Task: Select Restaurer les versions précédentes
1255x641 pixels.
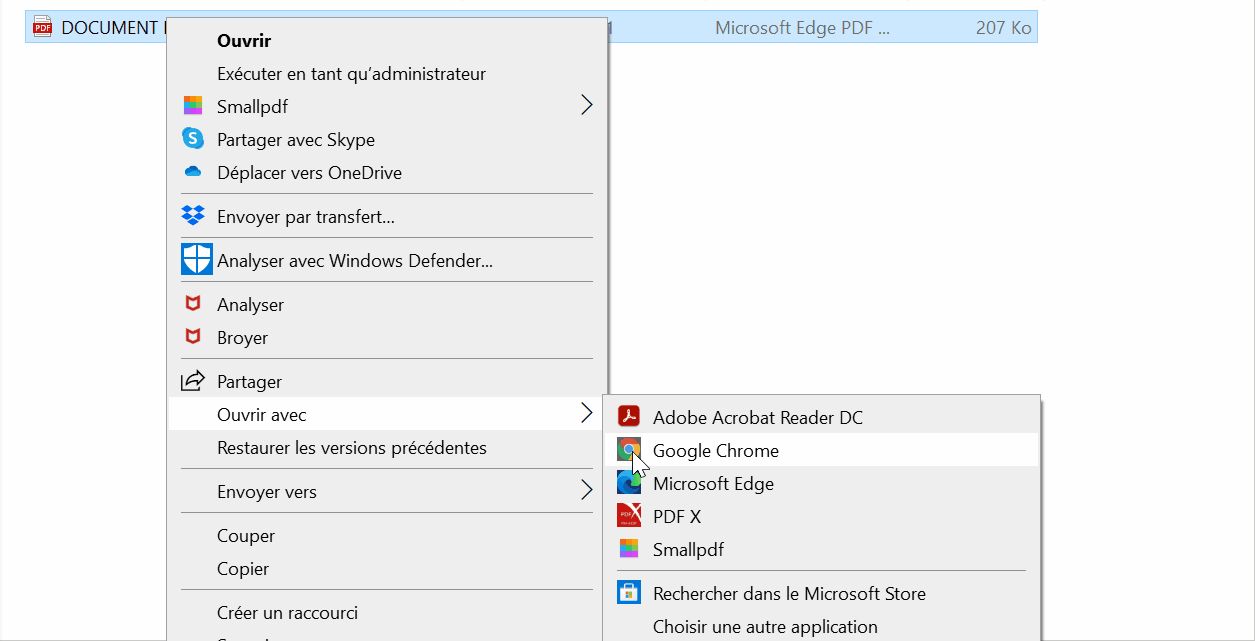Action: tap(388, 448)
